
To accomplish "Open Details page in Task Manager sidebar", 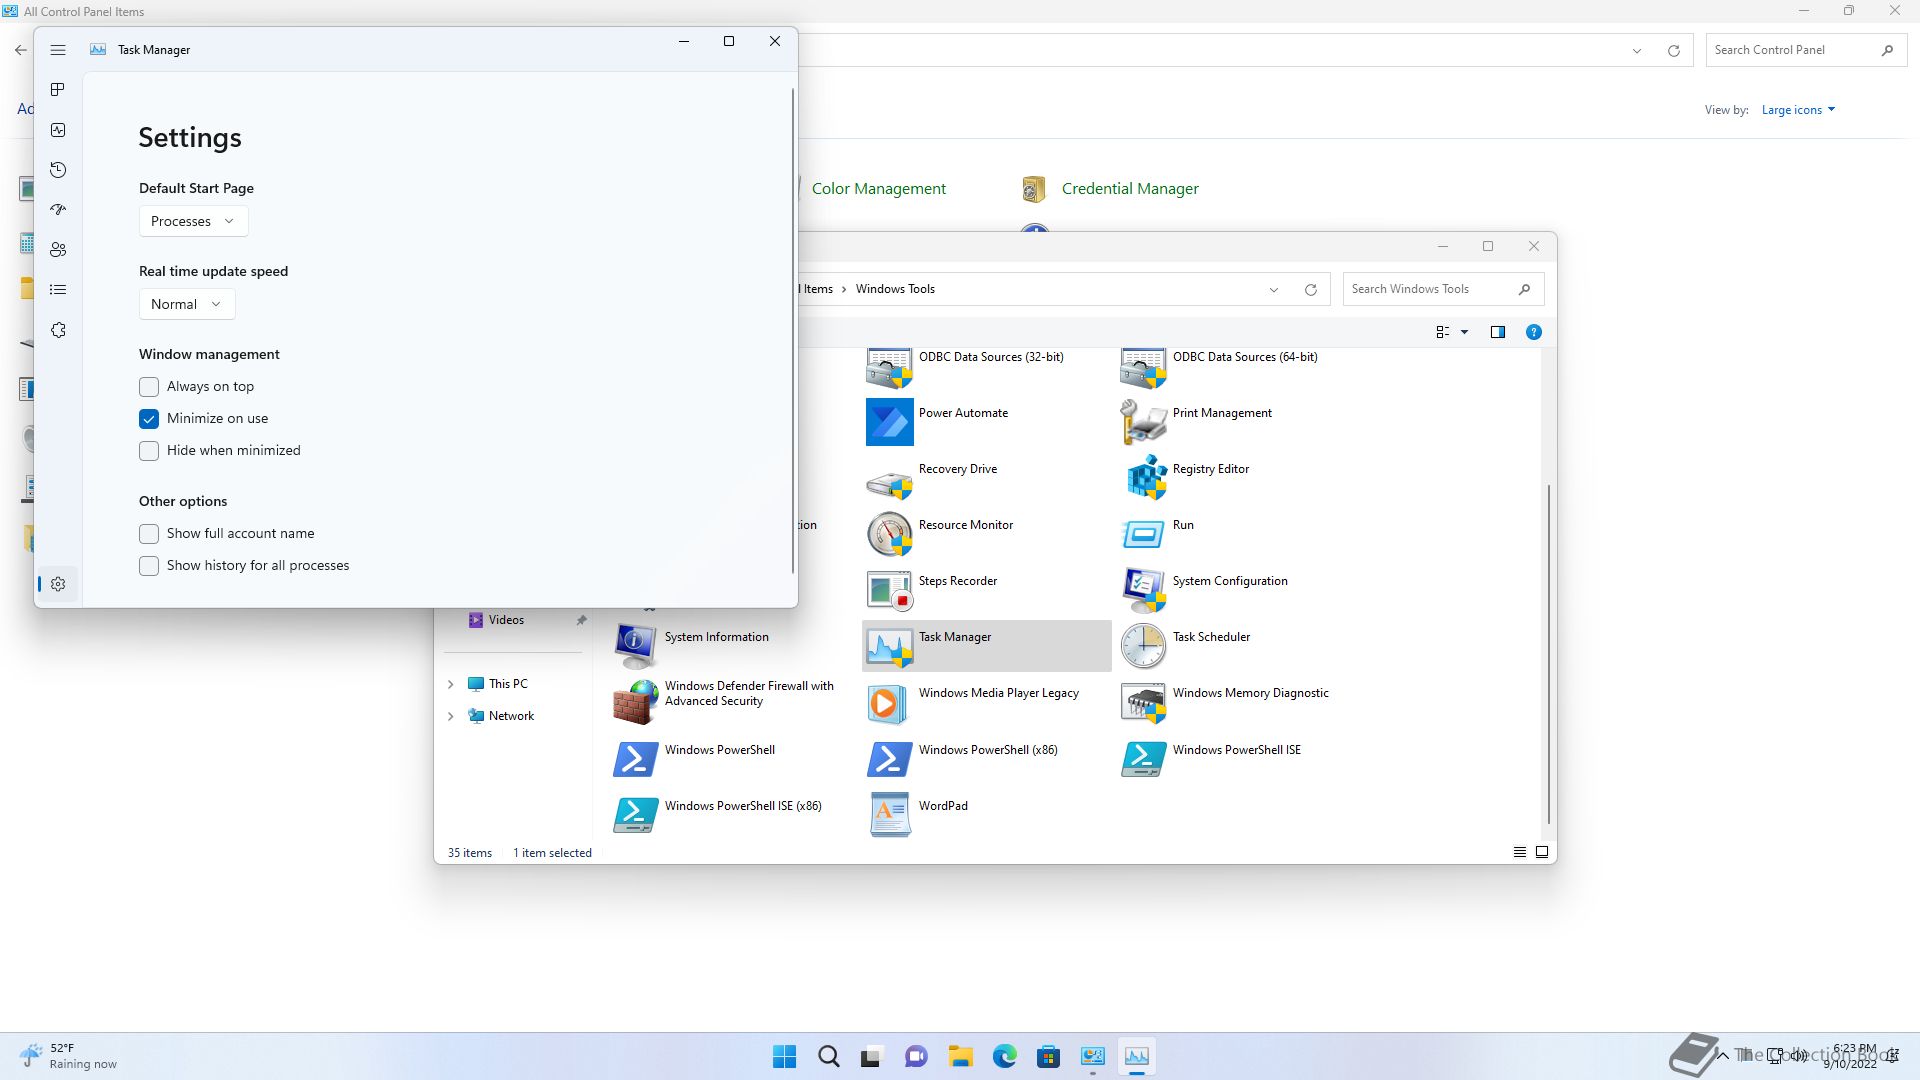I will [x=58, y=290].
